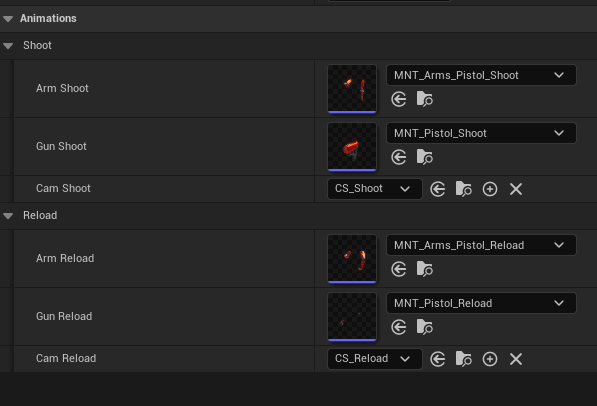Clear the Cam Reload class value
Image resolution: width=597 pixels, height=406 pixels.
pyautogui.click(x=516, y=359)
